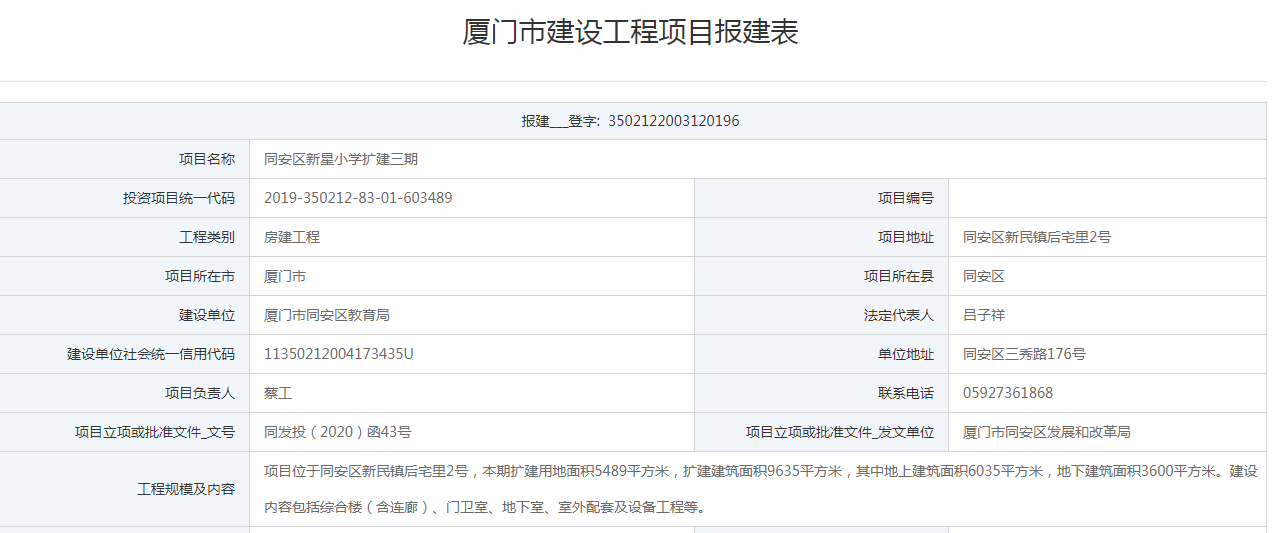The height and width of the screenshot is (533, 1276).
Task: Select document number 同发投（2020）函43号
Action: coord(338,432)
